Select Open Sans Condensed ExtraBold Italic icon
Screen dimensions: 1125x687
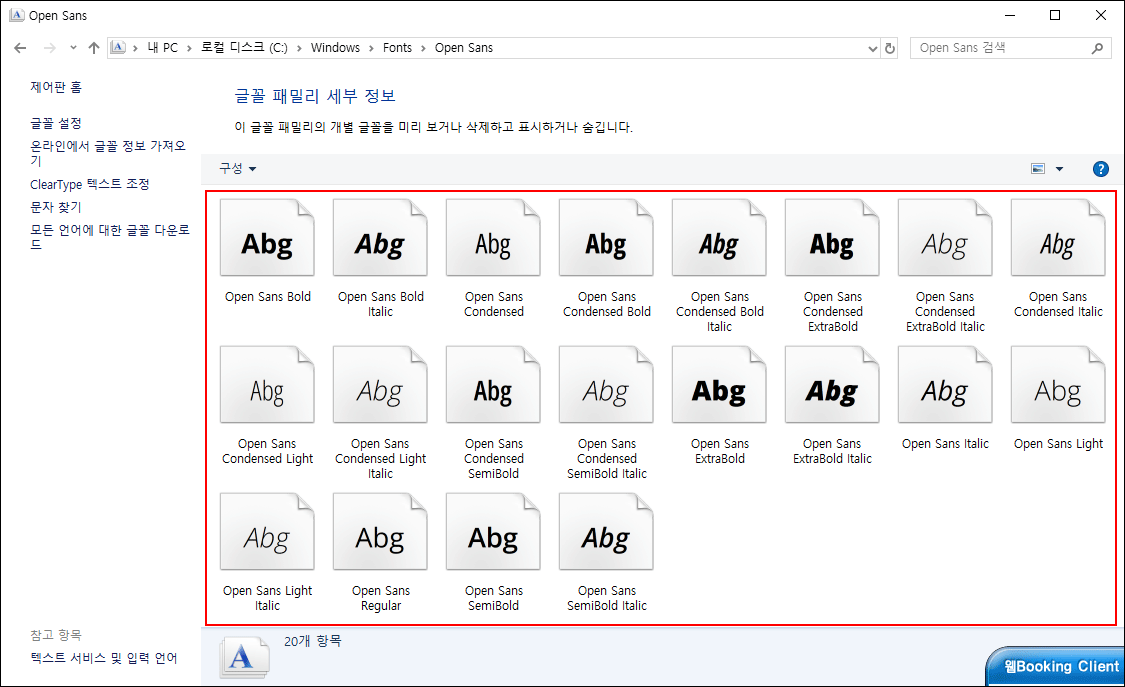(x=945, y=238)
